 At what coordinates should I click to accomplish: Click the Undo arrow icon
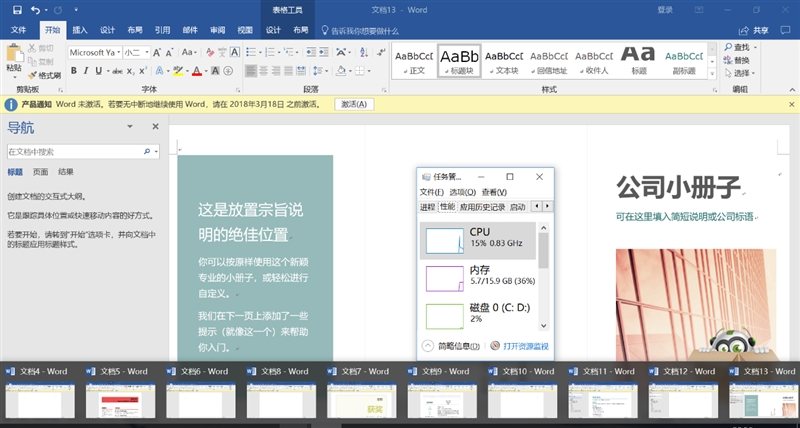34,9
